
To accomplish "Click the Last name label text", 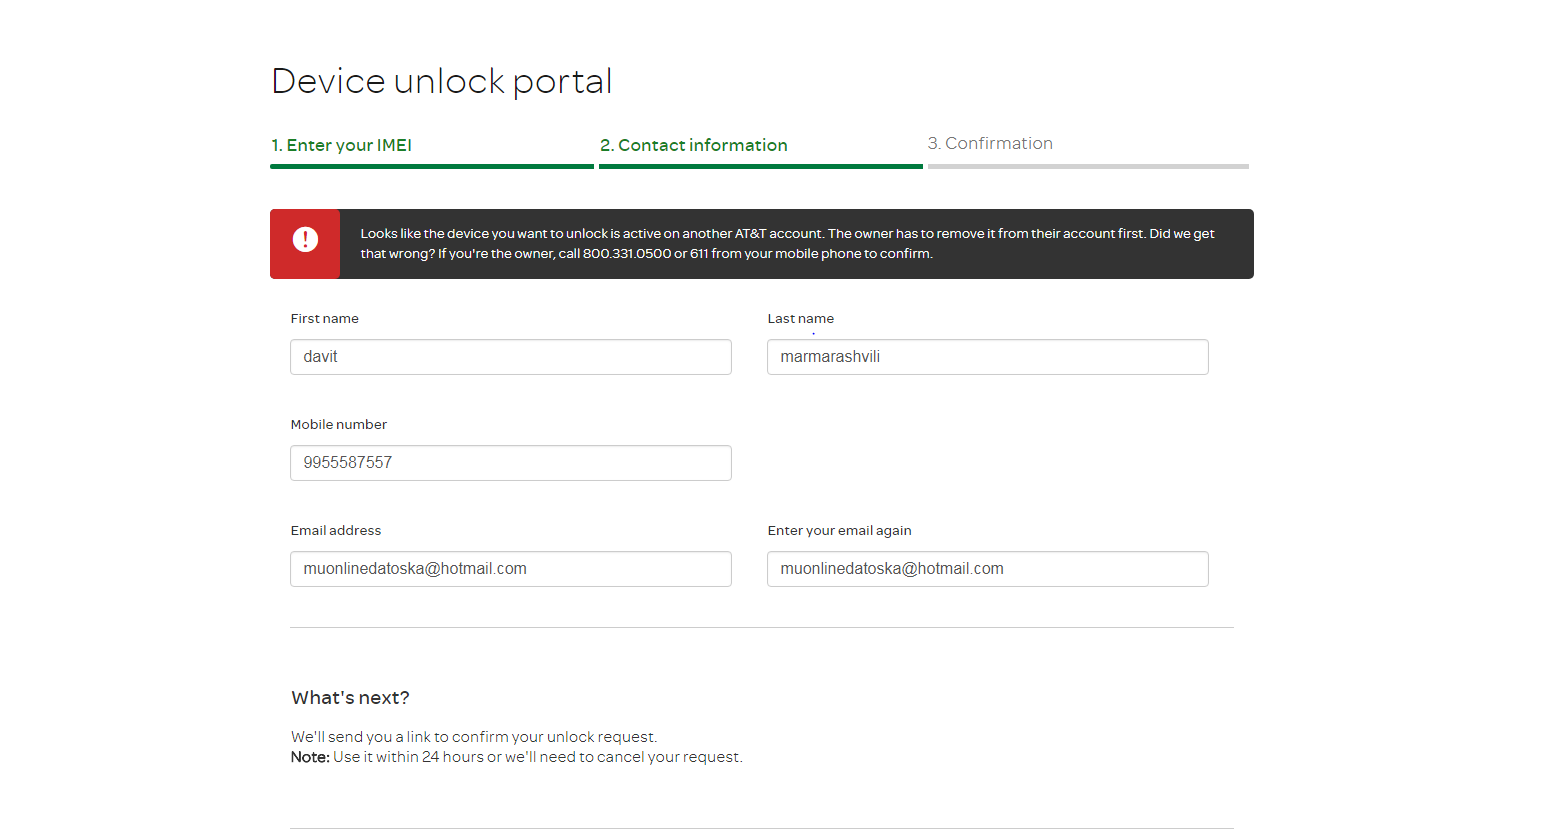I will coord(800,319).
